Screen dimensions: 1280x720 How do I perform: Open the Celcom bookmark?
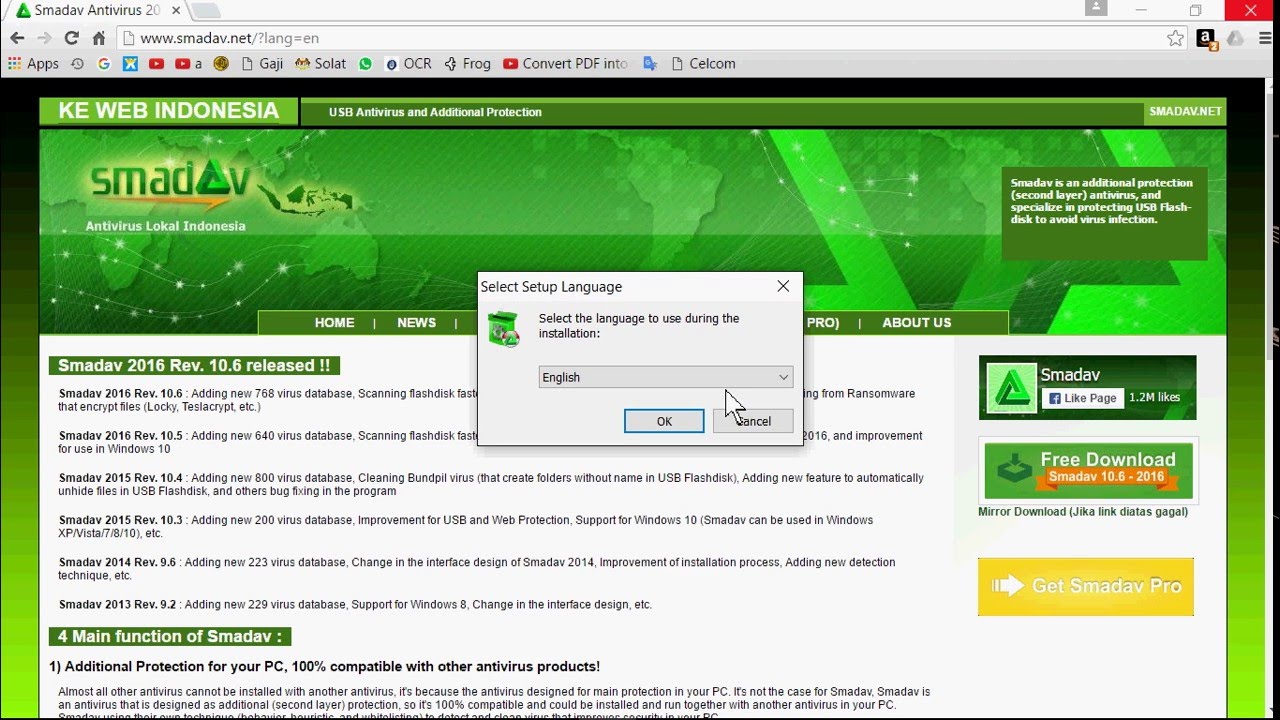tap(702, 63)
